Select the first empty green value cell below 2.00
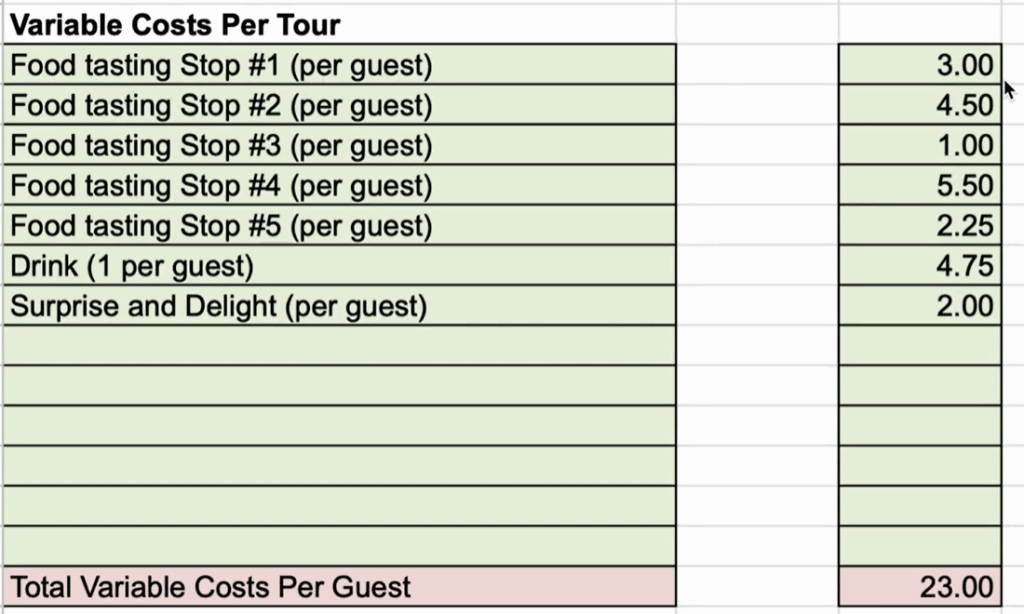The image size is (1024, 614). pos(920,345)
